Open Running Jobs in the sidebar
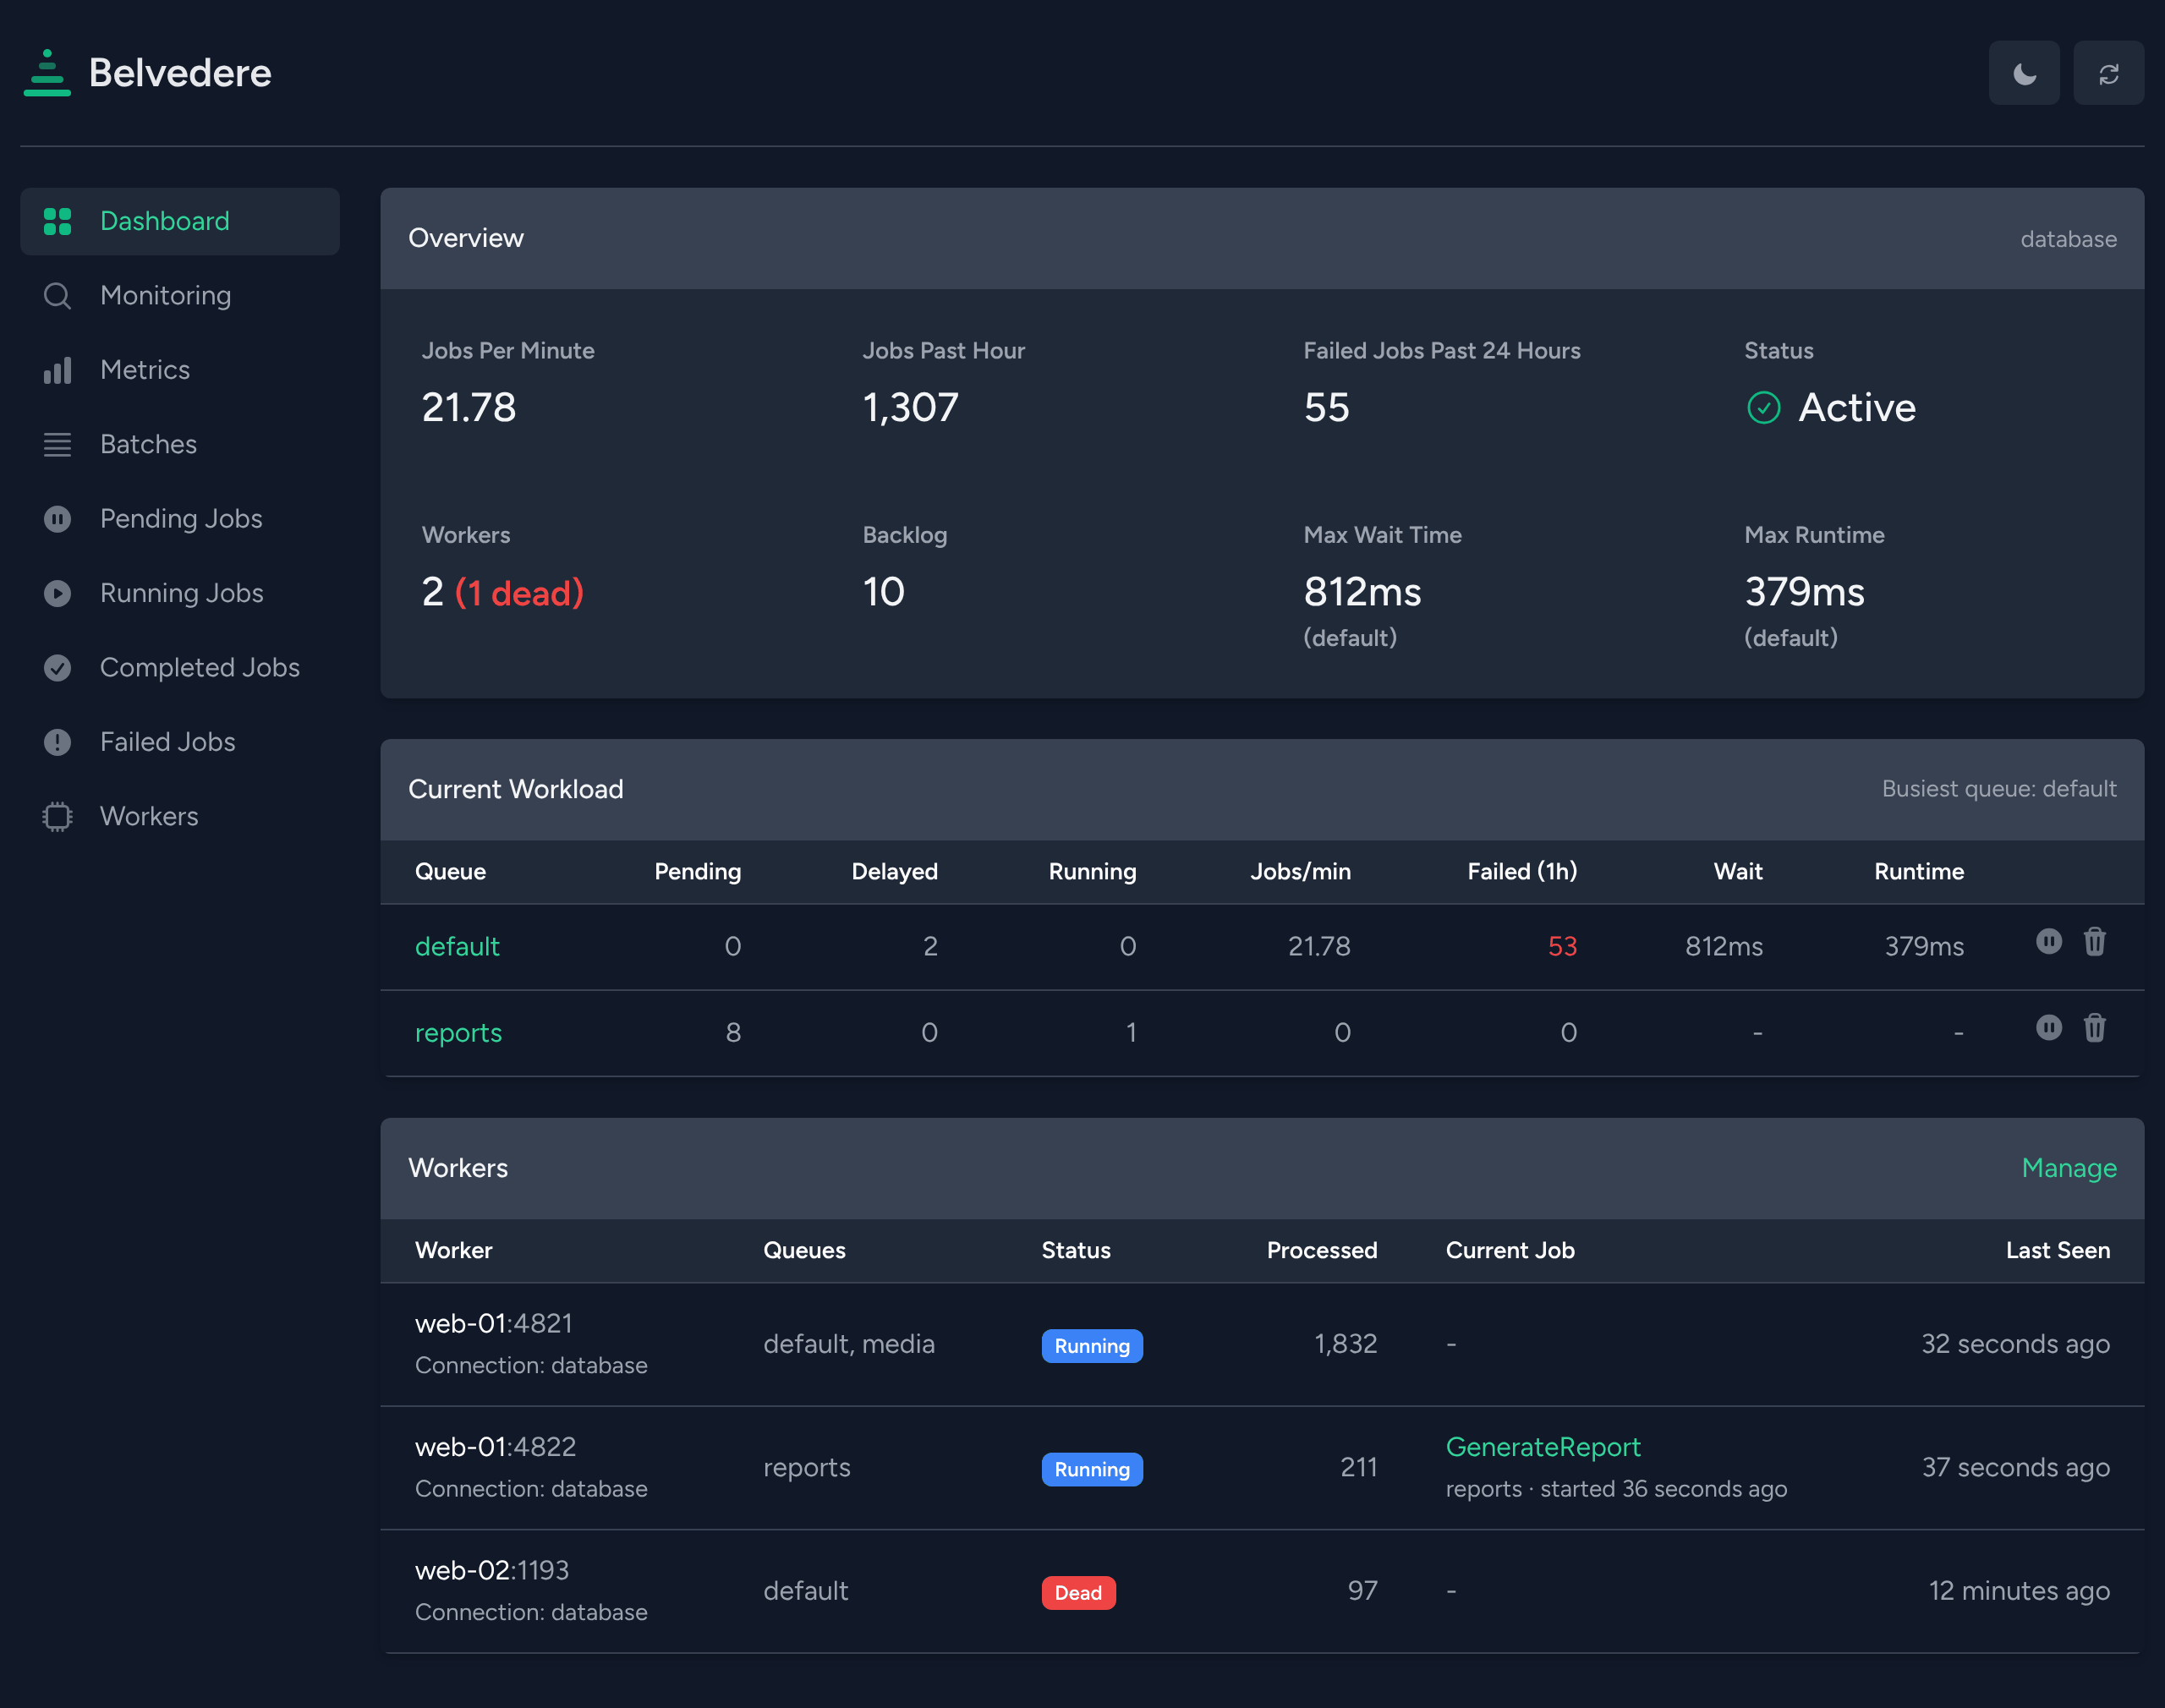The height and width of the screenshot is (1708, 2165). [180, 593]
